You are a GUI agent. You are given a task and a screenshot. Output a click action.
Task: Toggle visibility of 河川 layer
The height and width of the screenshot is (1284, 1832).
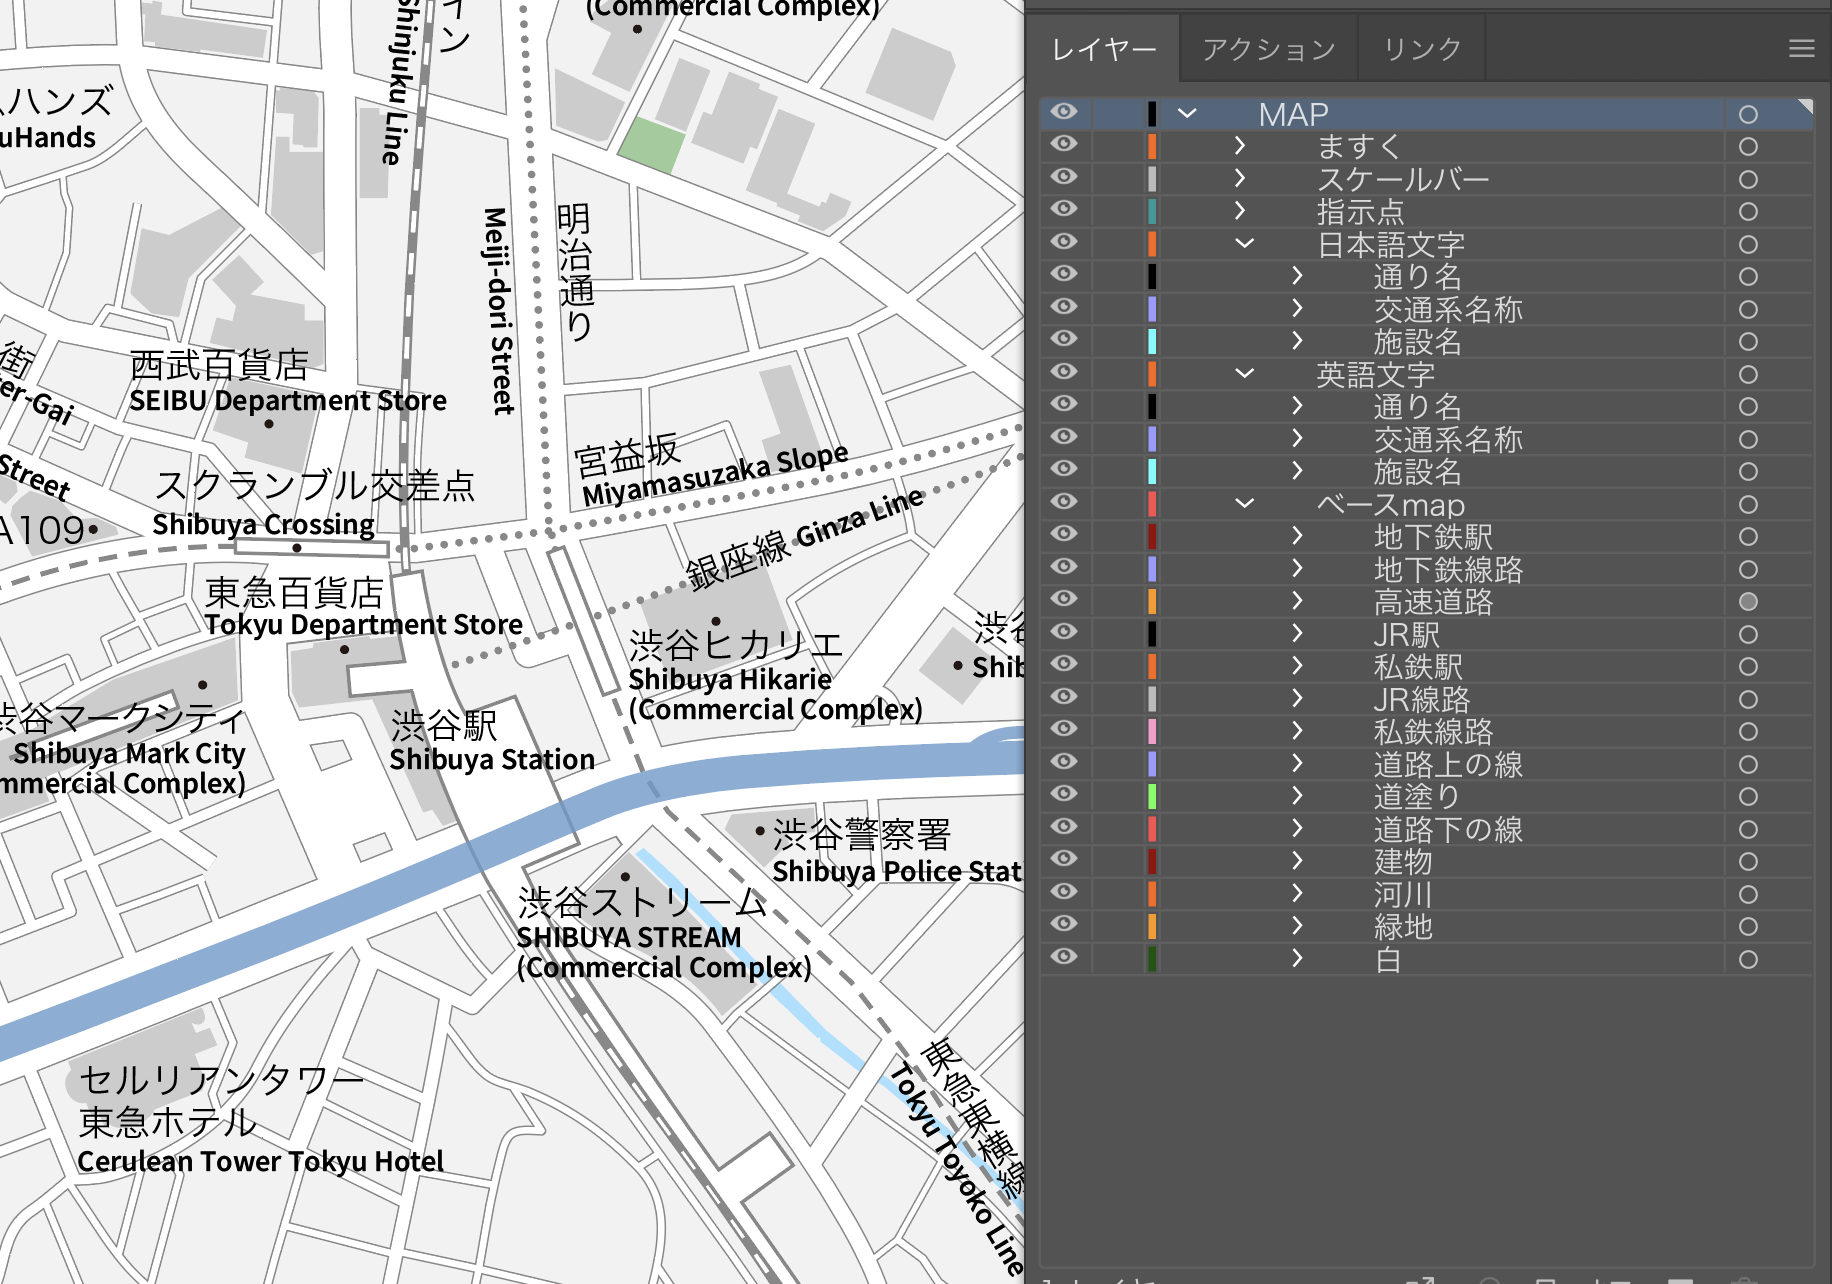(x=1064, y=892)
